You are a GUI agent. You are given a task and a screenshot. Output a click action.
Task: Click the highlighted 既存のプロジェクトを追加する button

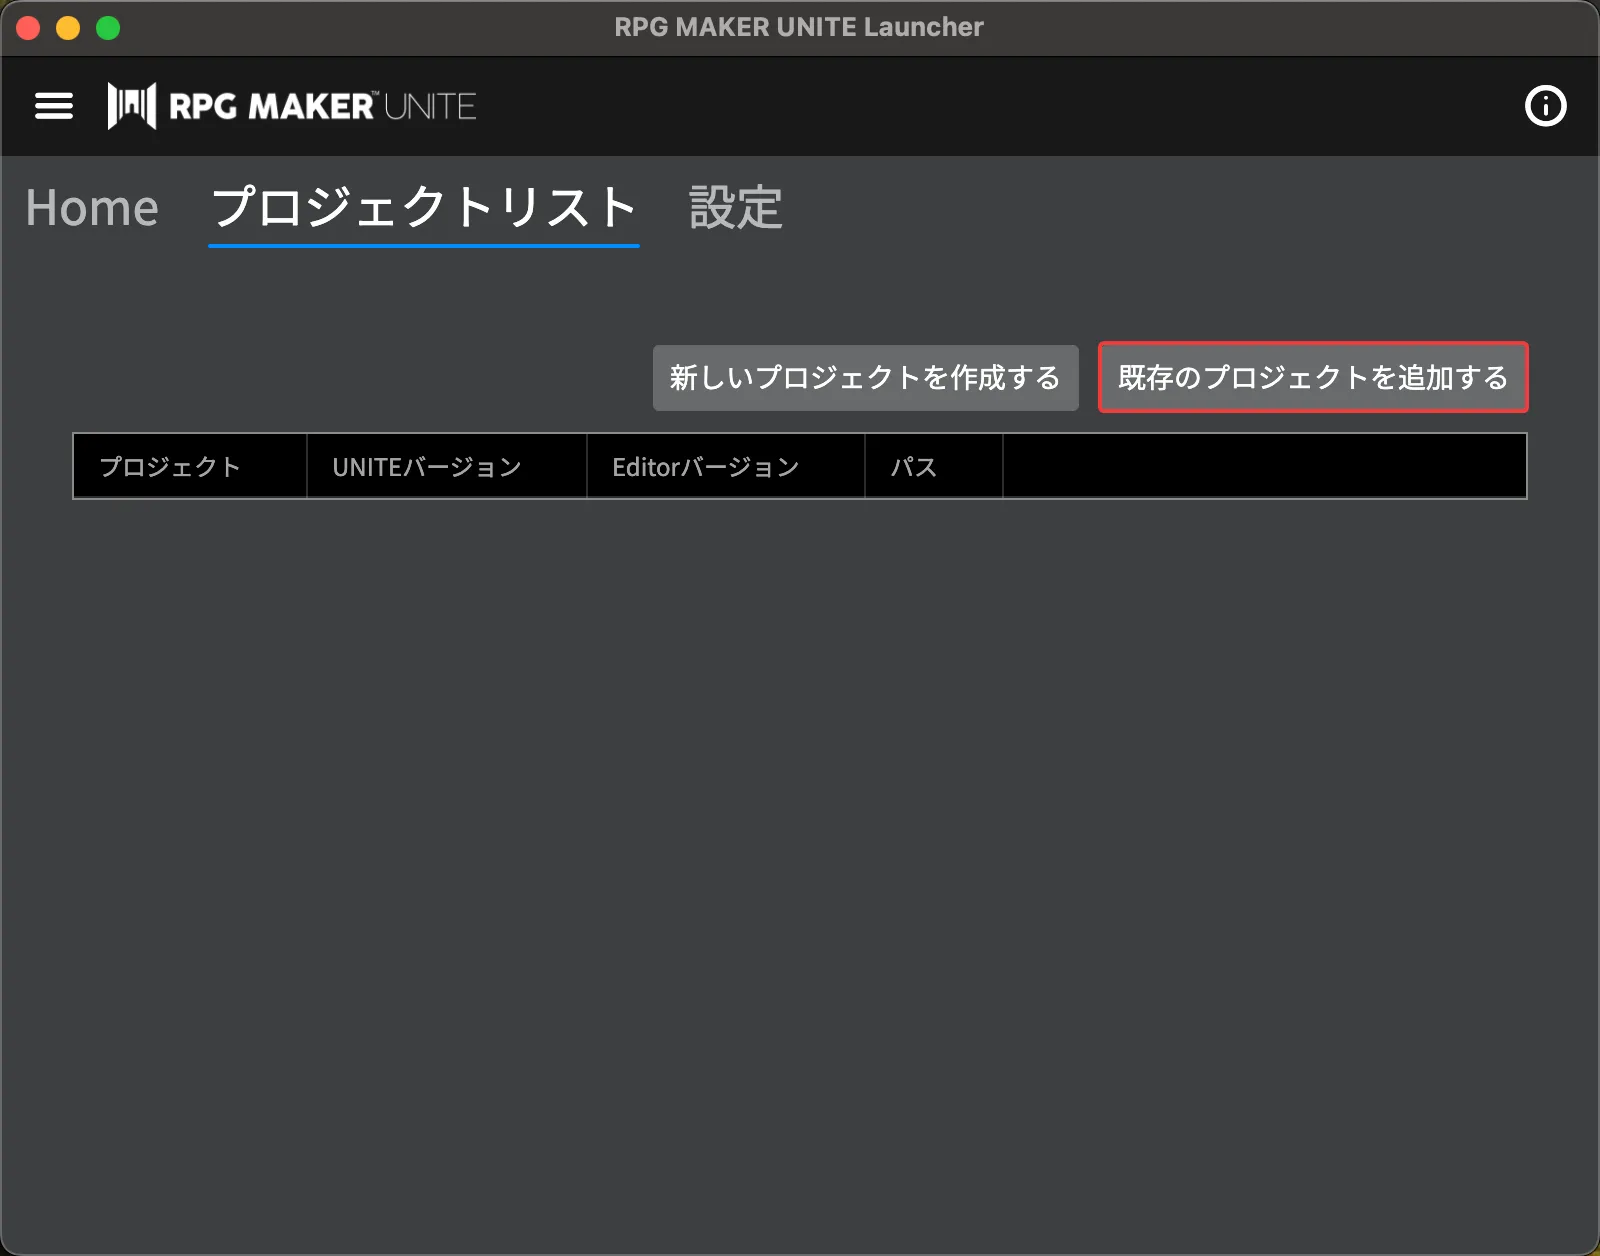pyautogui.click(x=1312, y=378)
